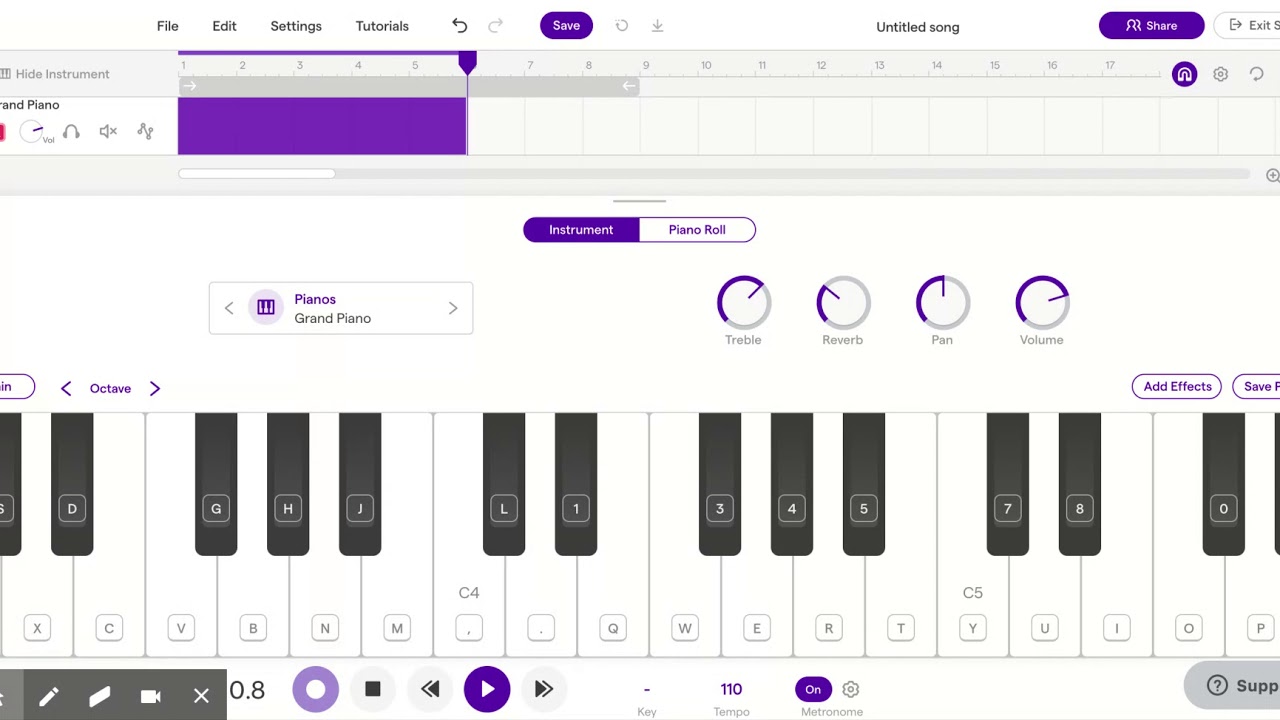Click the Untitled song title field
Screen dimensions: 1280x720
click(918, 27)
